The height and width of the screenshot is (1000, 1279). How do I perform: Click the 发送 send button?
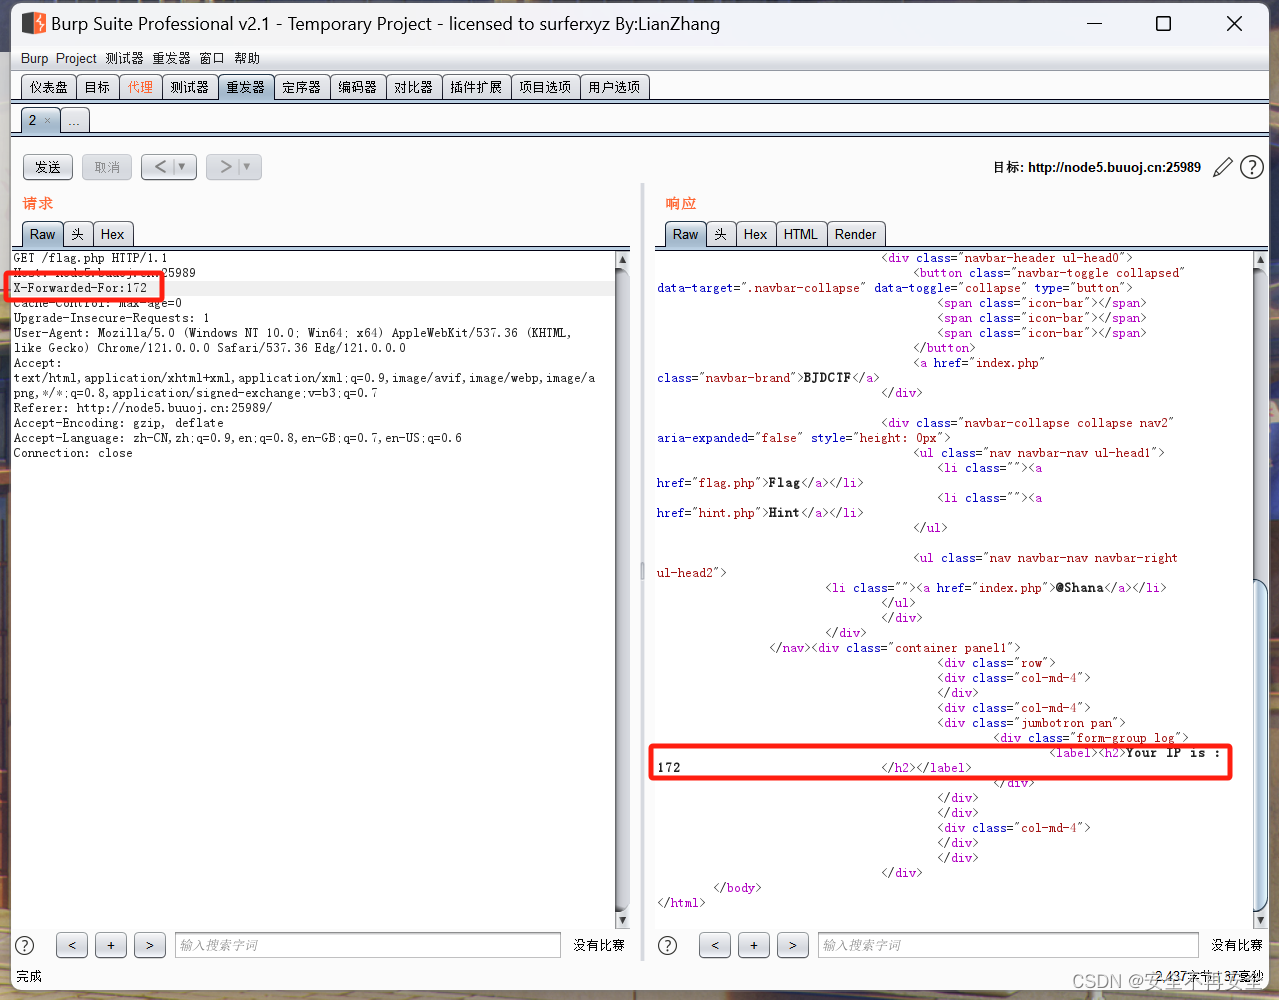[x=48, y=167]
